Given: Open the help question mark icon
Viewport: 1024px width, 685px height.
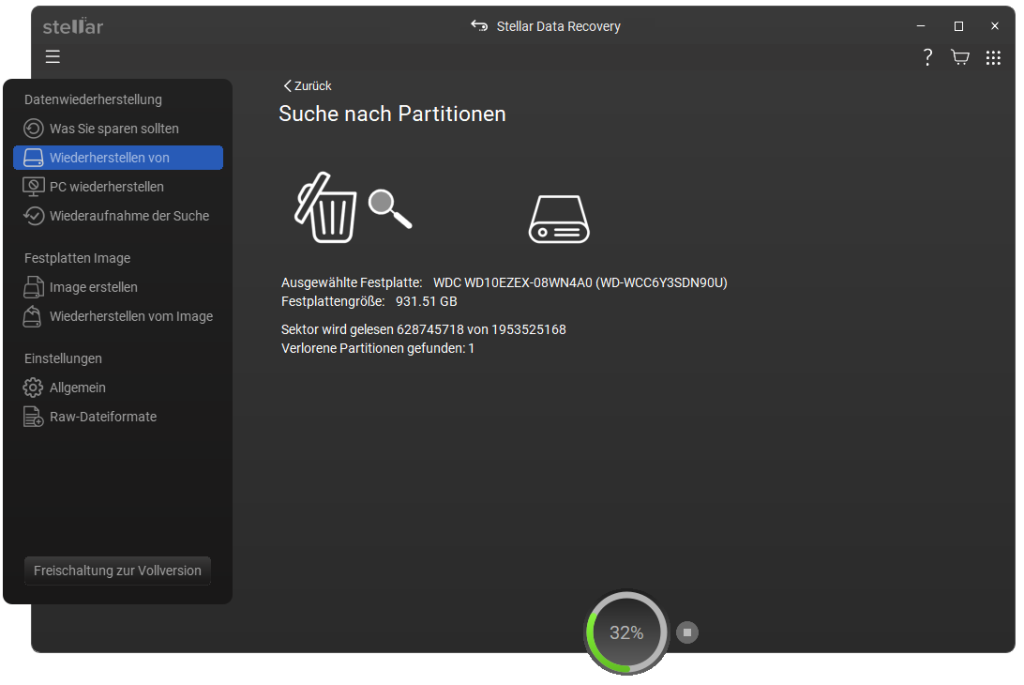Looking at the screenshot, I should (927, 57).
